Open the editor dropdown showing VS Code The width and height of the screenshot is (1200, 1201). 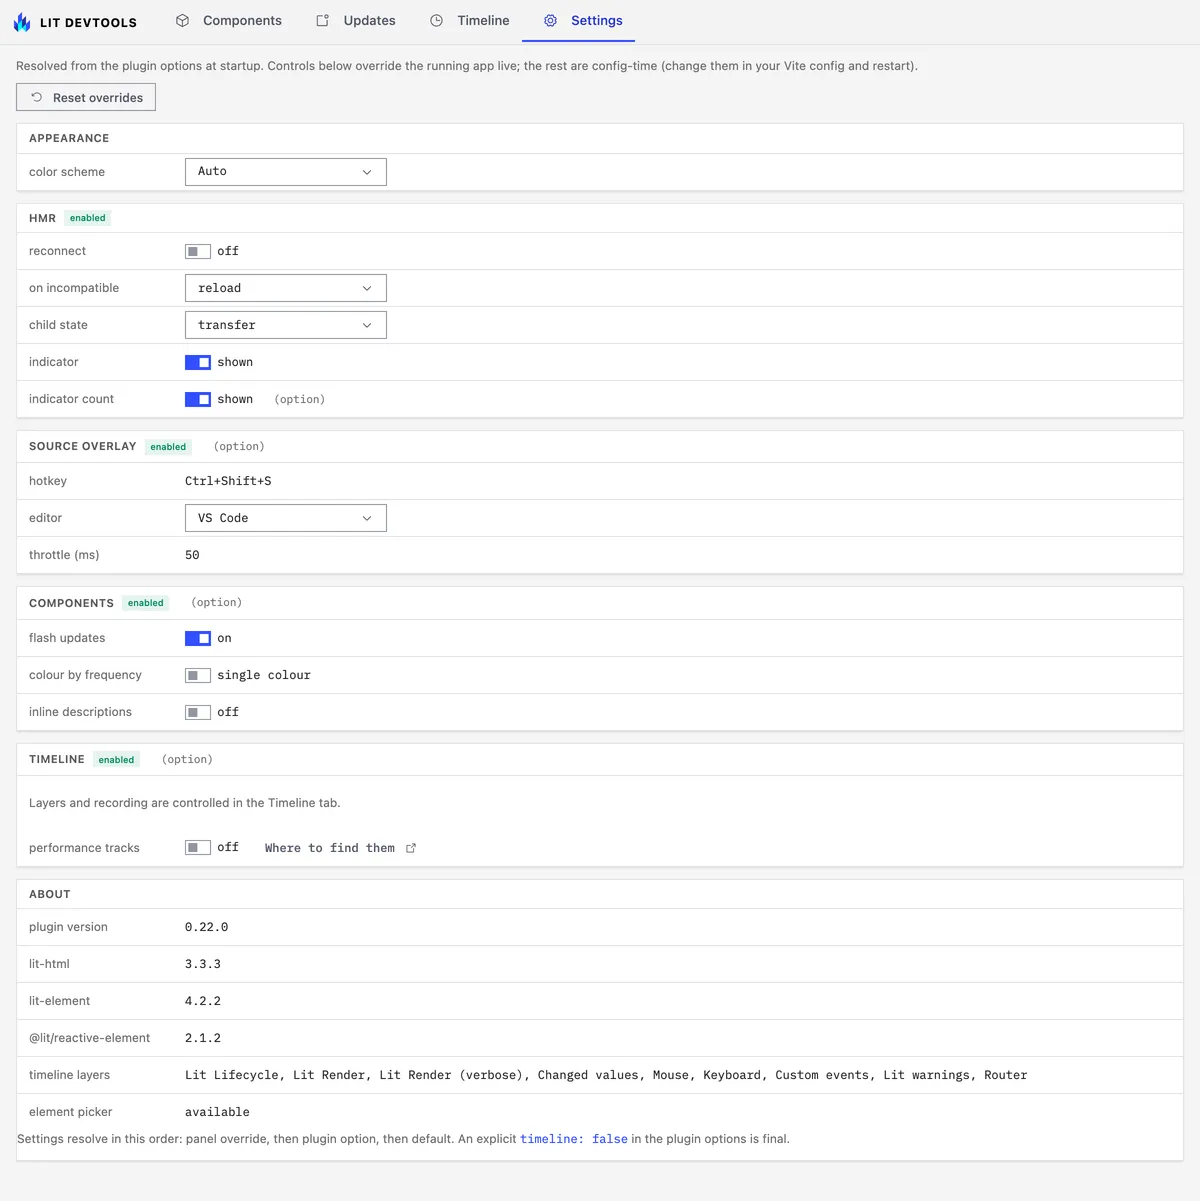point(286,518)
